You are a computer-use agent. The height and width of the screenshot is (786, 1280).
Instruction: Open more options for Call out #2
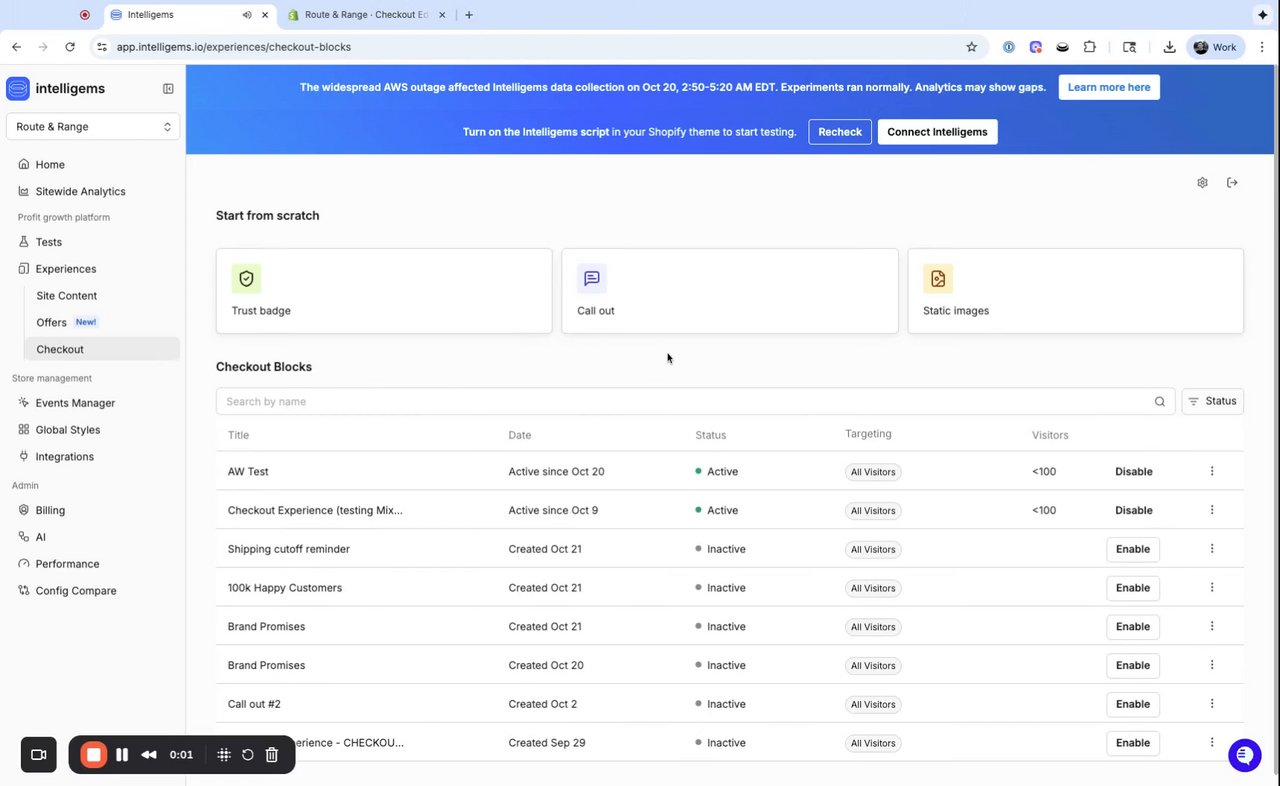pos(1212,704)
